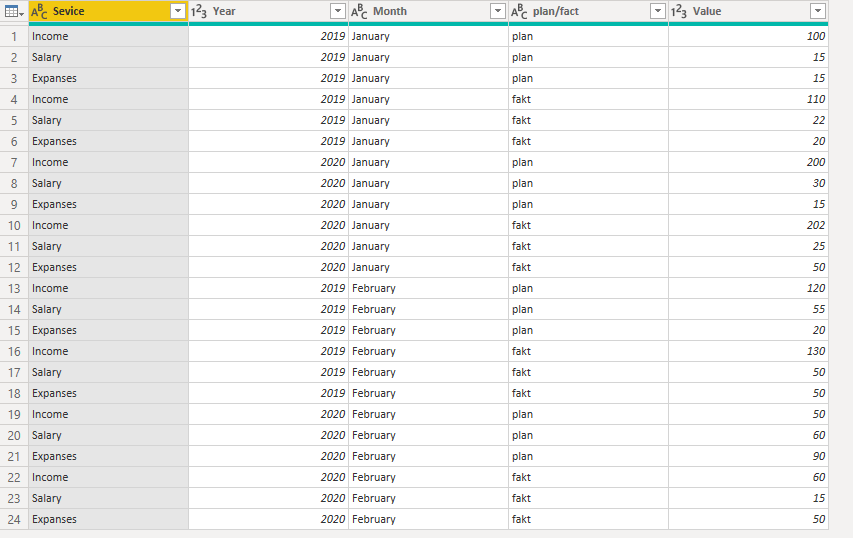This screenshot has width=853, height=538.
Task: Open the table menu icon in the top-left corner
Action: (x=14, y=11)
